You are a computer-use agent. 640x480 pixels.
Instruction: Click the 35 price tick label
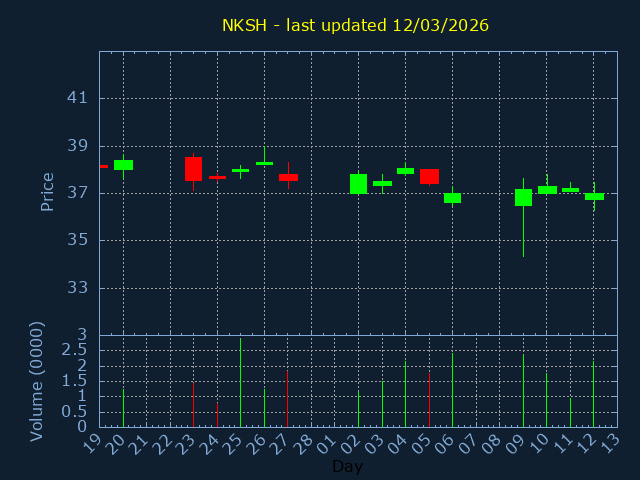coord(78,240)
